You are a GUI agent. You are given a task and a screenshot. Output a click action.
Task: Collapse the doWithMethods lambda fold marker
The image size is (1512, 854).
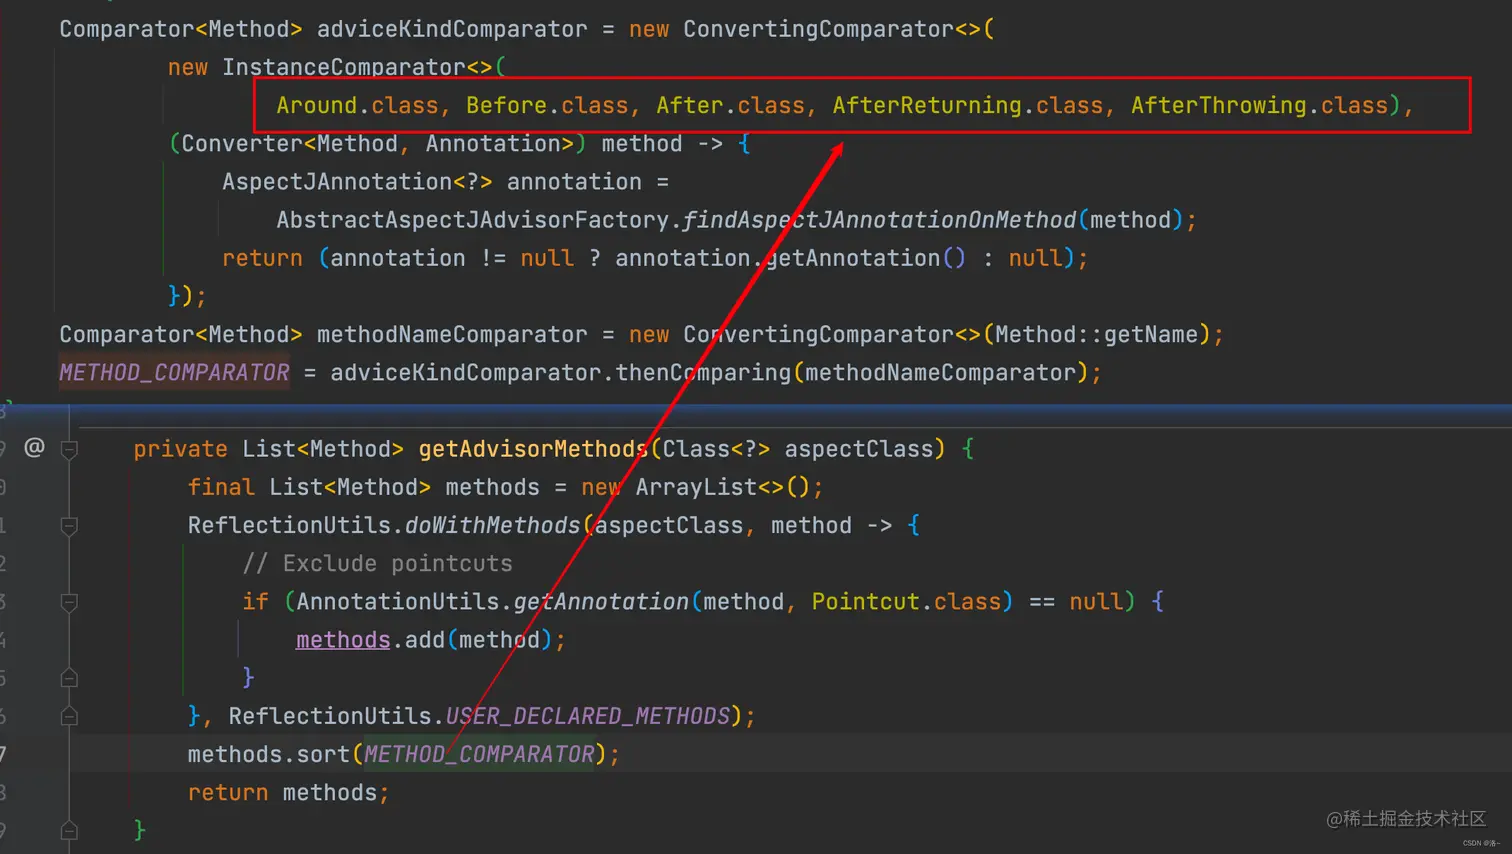click(69, 525)
